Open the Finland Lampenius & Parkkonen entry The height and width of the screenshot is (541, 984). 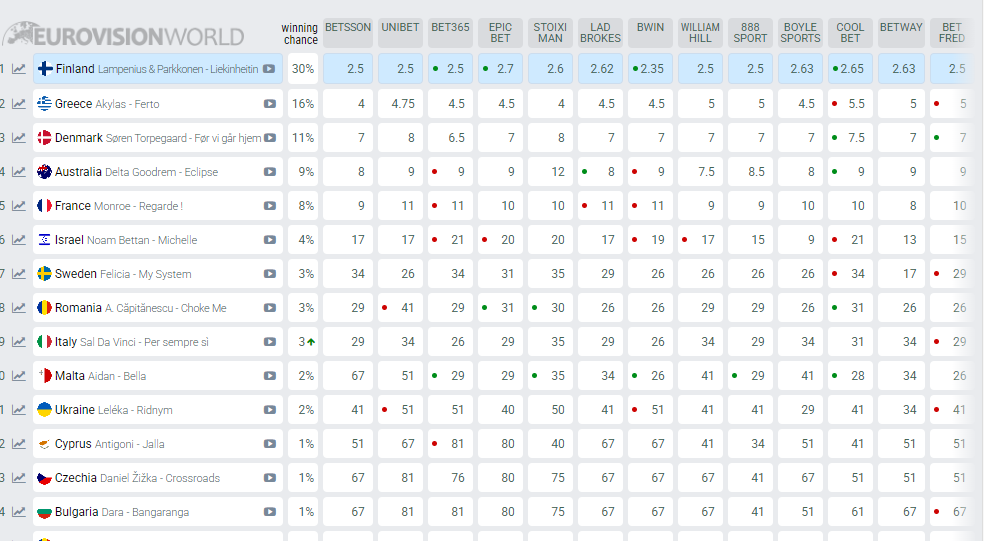tap(158, 69)
